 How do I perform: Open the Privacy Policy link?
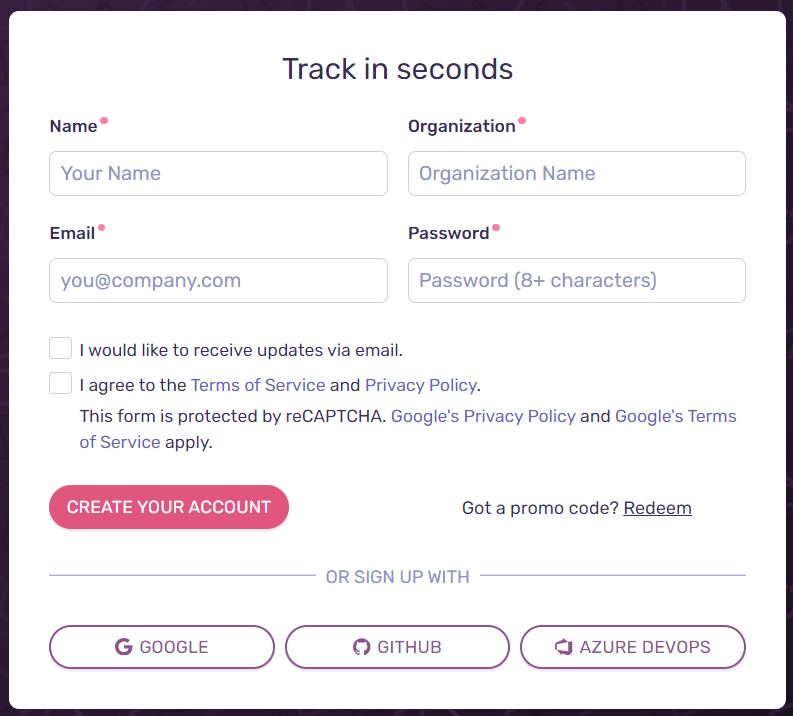421,385
